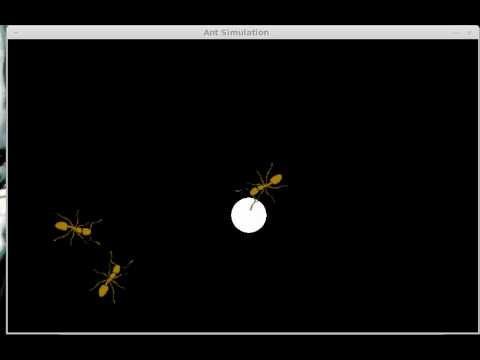
Task: Click the white circle food source
Action: tap(249, 215)
